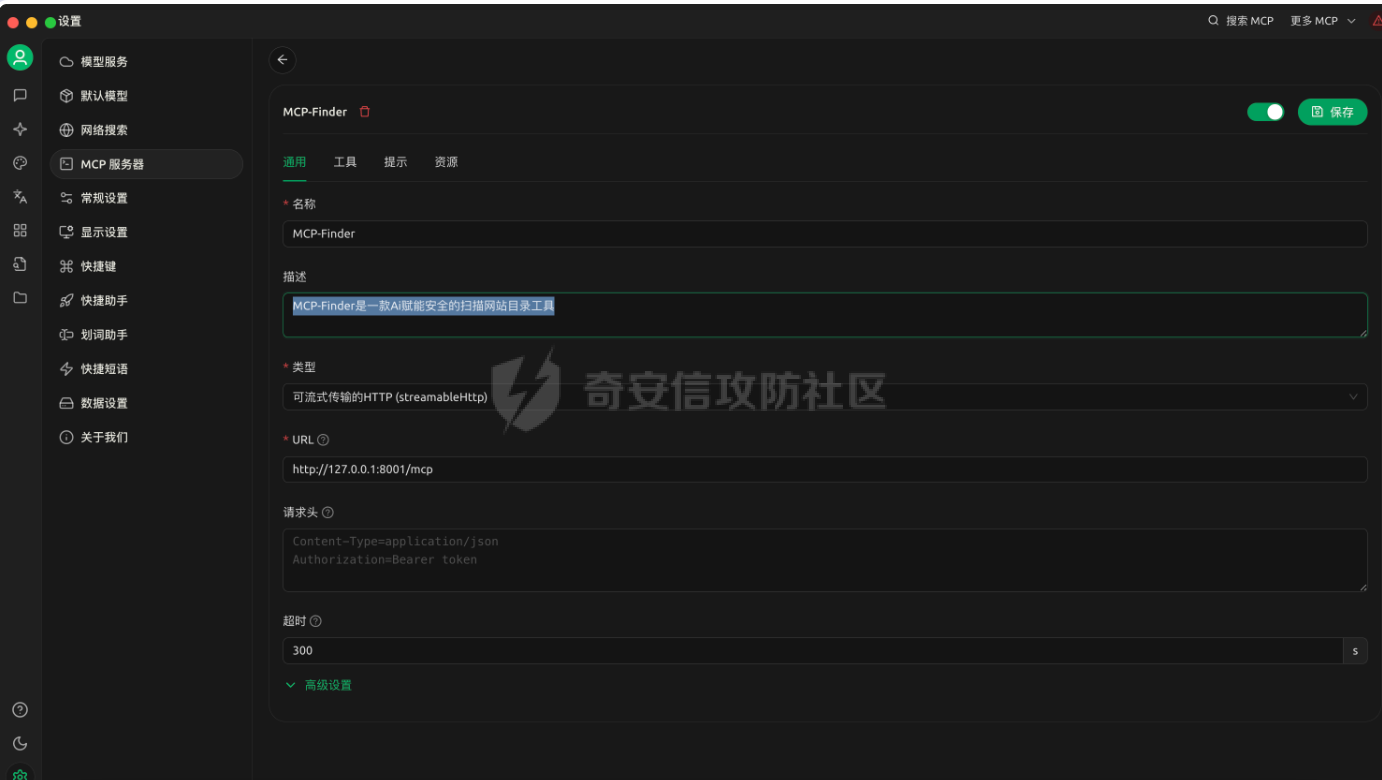Open the knowledge base document icon
This screenshot has width=1382, height=780.
tap(20, 264)
